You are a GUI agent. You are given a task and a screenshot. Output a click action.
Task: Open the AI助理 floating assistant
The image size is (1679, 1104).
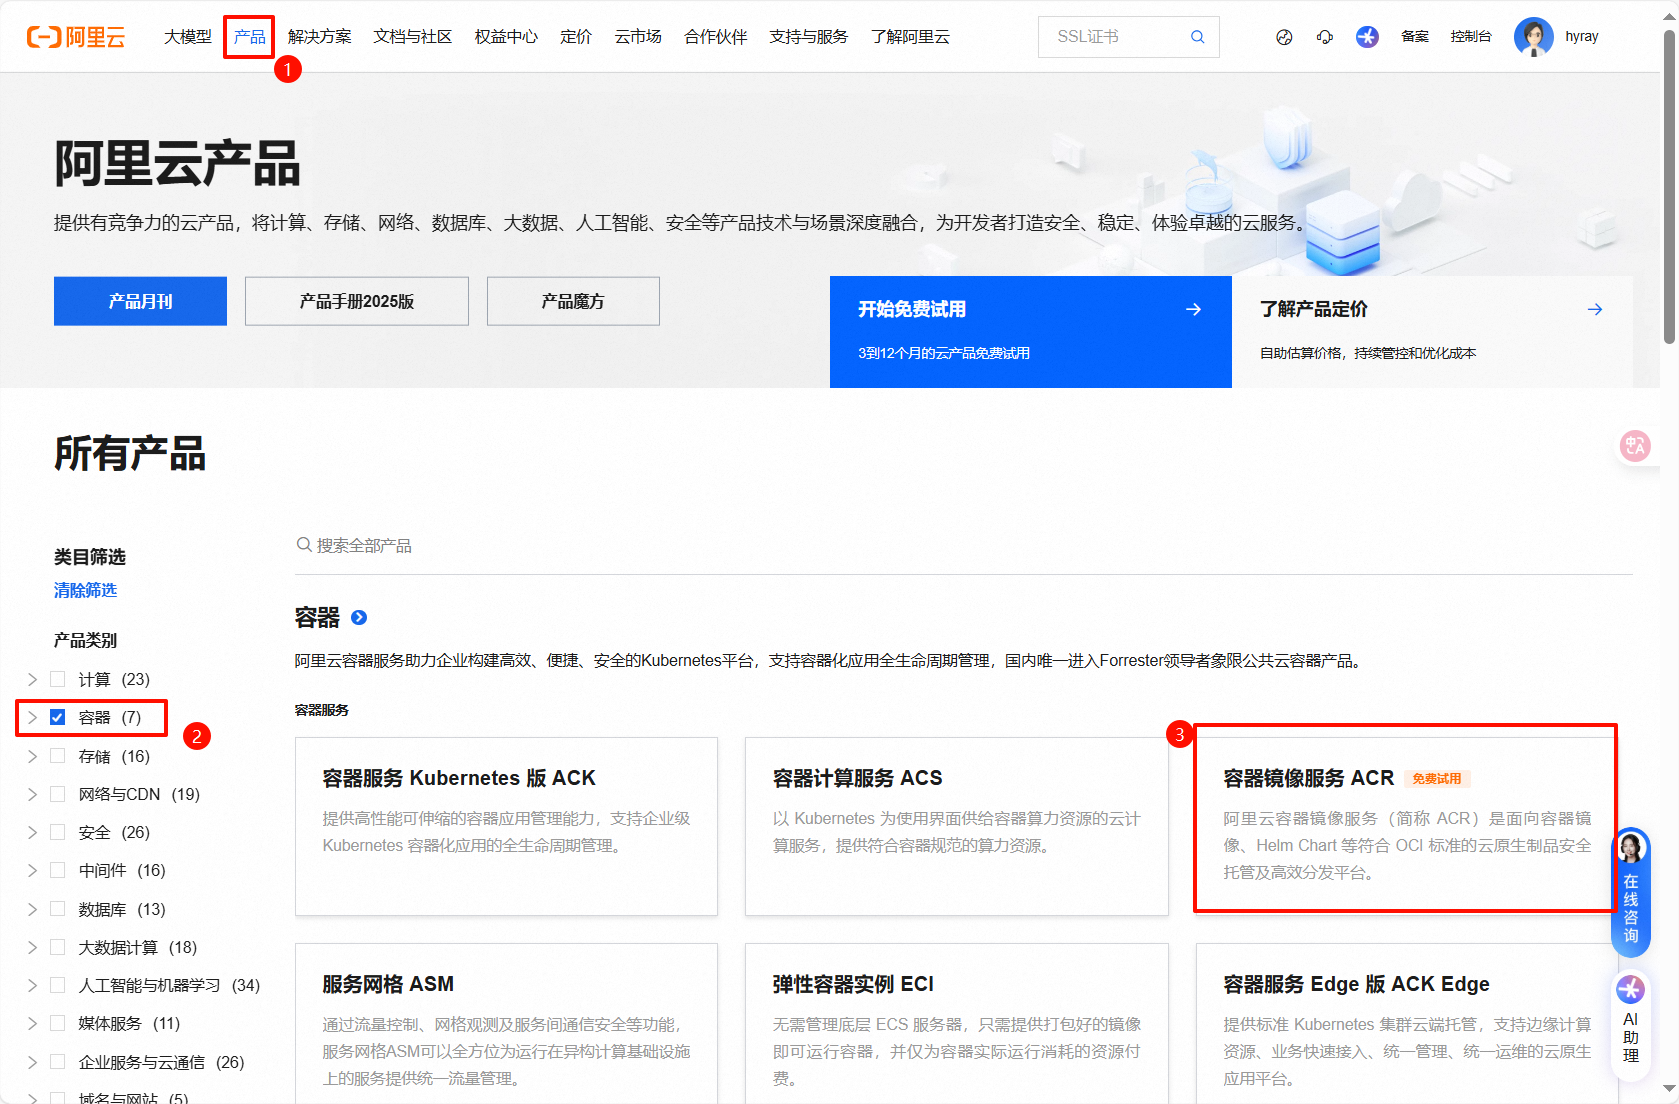(1631, 1025)
